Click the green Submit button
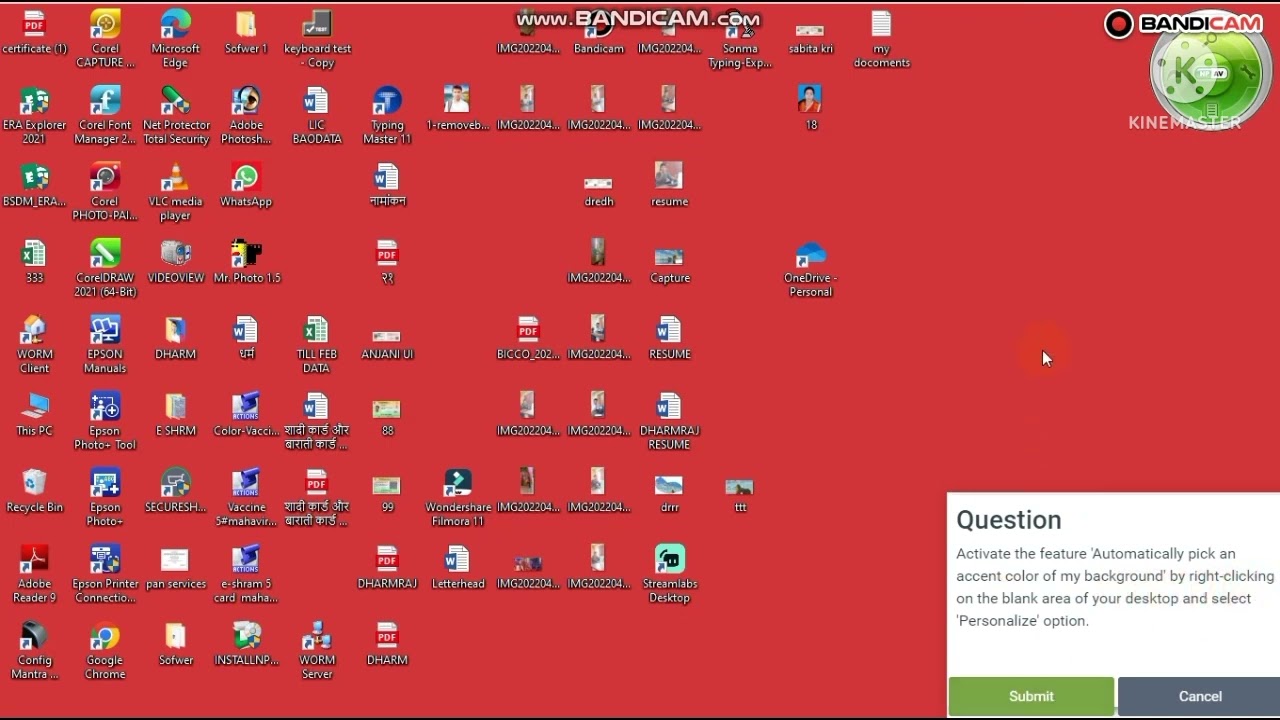The height and width of the screenshot is (720, 1280). (1031, 696)
